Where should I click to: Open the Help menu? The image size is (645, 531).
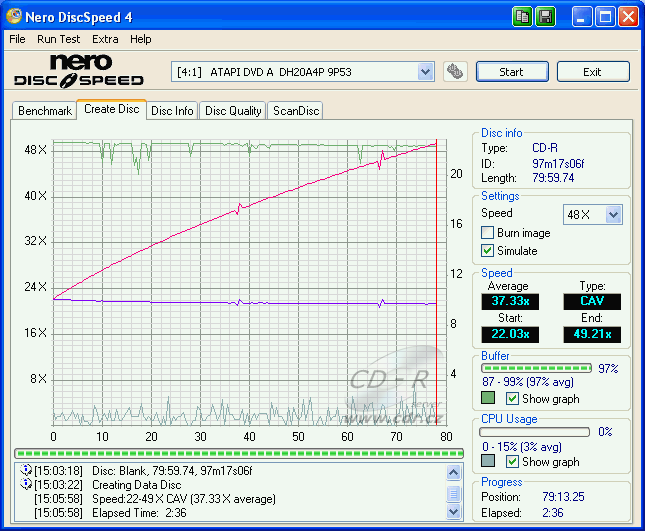point(141,39)
